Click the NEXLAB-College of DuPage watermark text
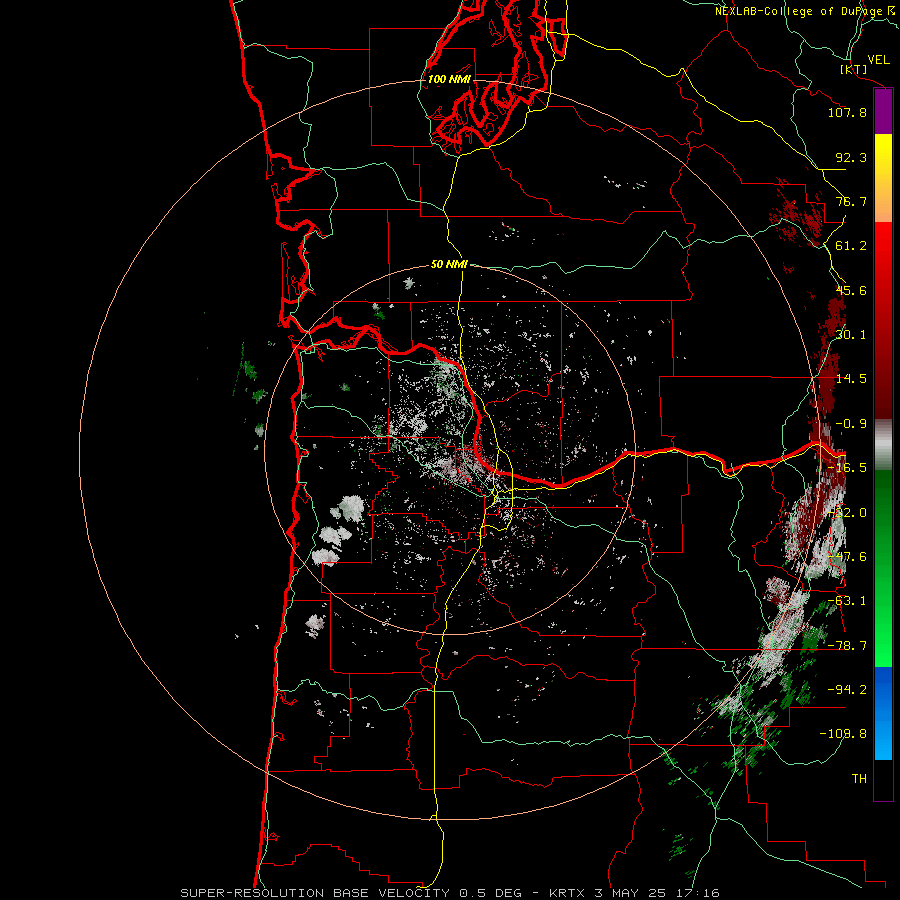Screen dimensions: 900x900 [x=807, y=11]
